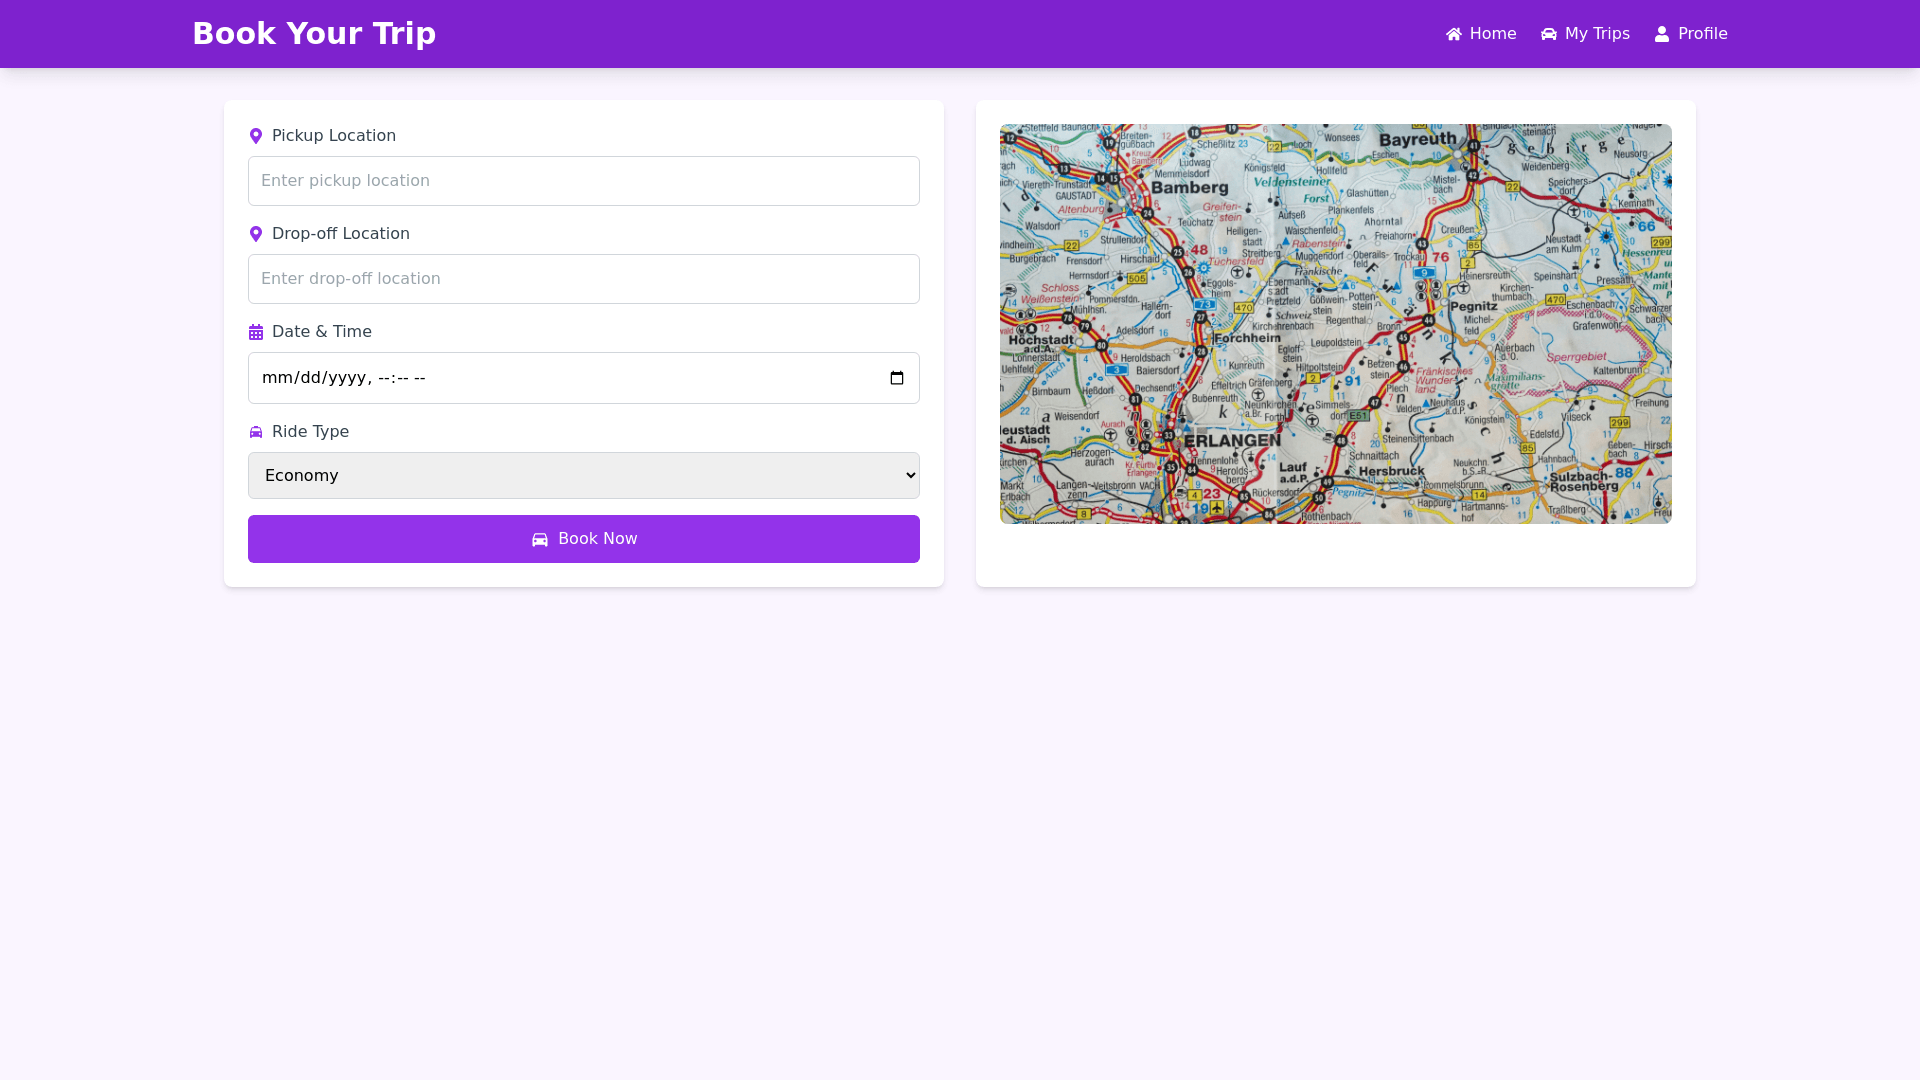The width and height of the screenshot is (1920, 1080).
Task: Click the pin icon next to Drop-off Location
Action: [256, 234]
